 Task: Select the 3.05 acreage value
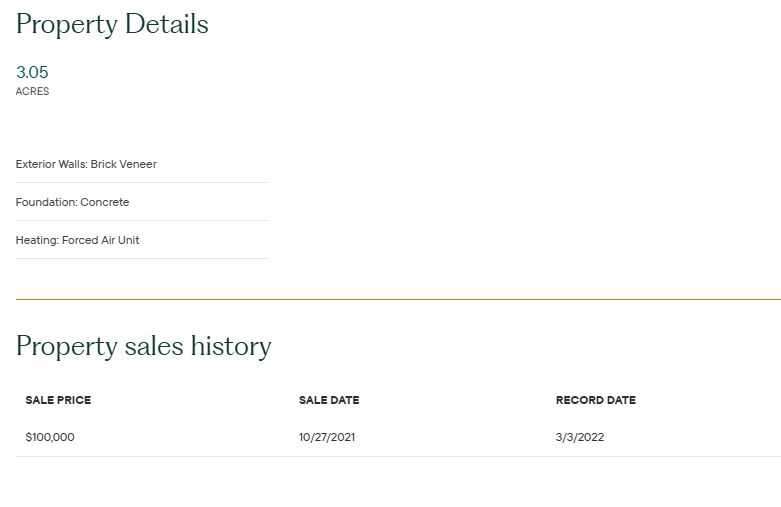[x=32, y=72]
